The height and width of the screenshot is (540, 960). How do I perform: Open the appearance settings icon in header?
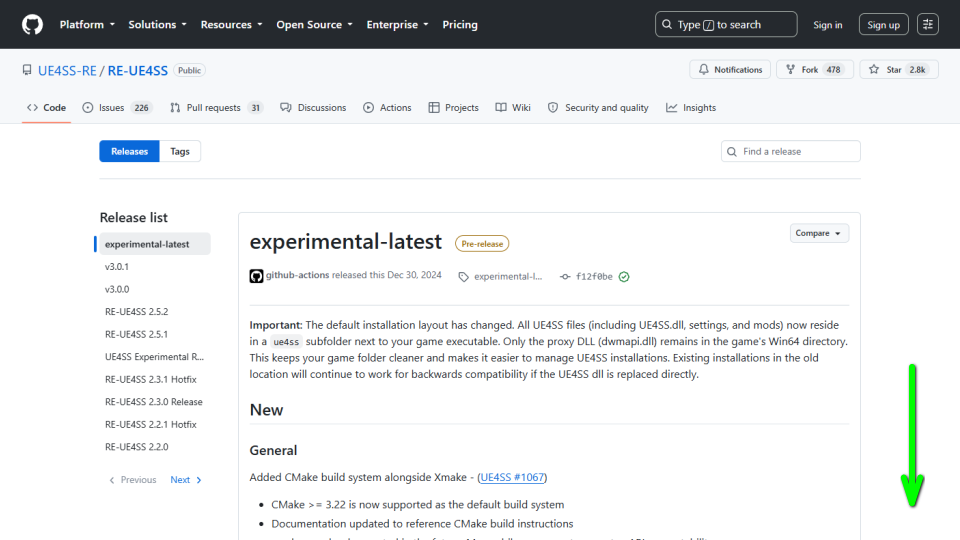point(928,24)
